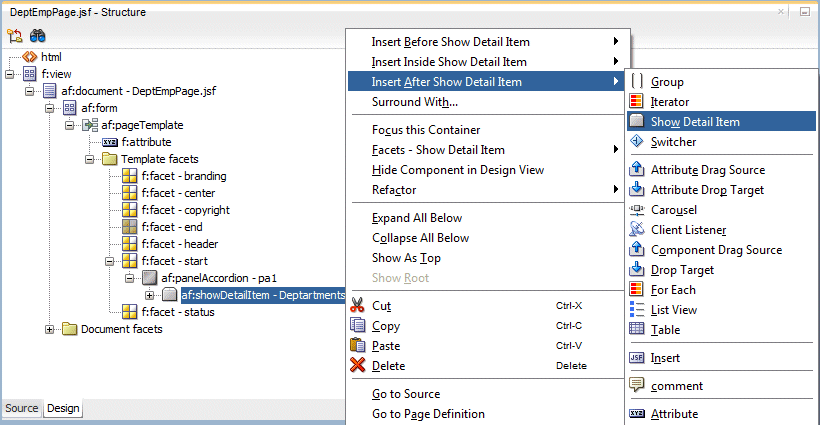Click the freeze view pin icon in toolbar

pyautogui.click(x=15, y=36)
